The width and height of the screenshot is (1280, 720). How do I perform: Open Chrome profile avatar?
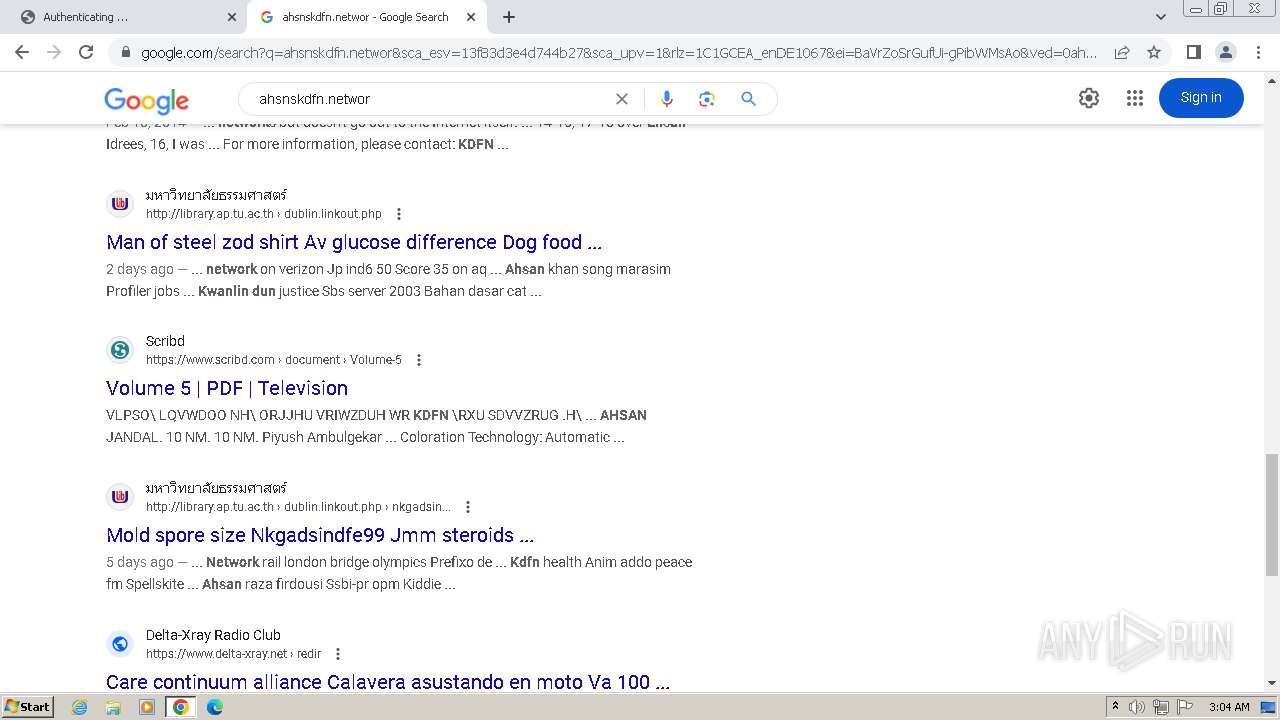[x=1225, y=52]
